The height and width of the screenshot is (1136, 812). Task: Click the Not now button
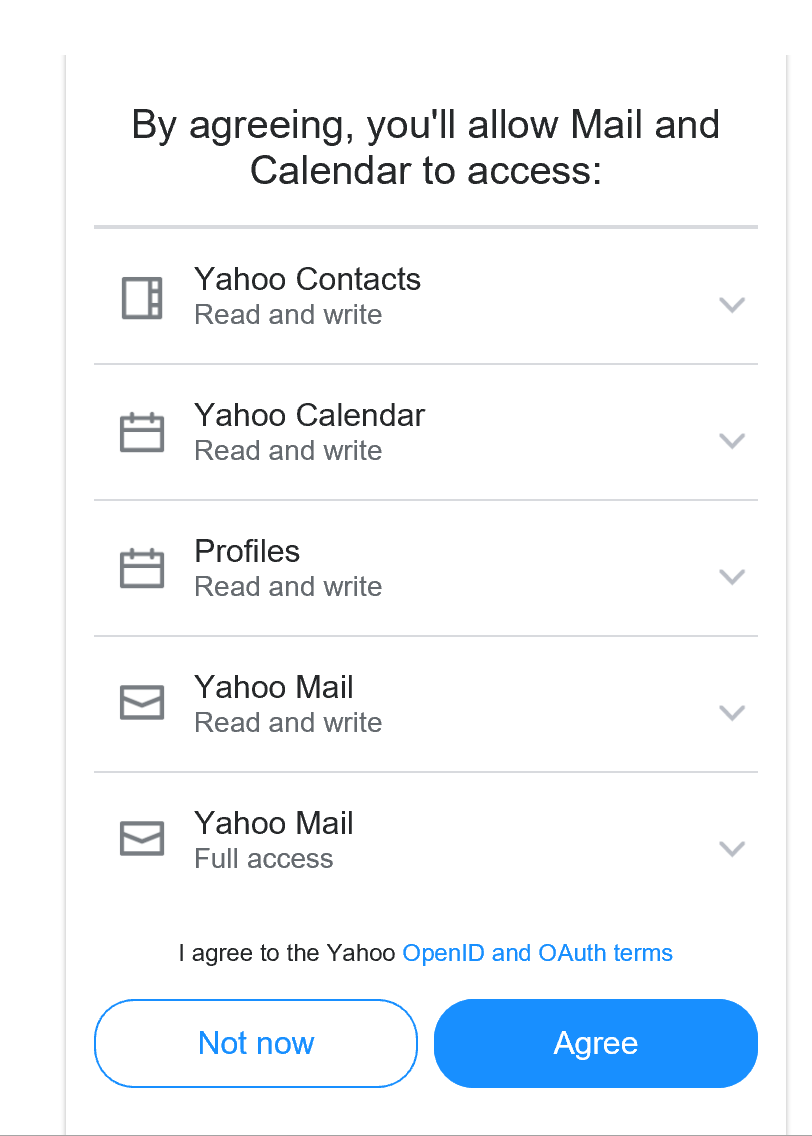[x=256, y=1043]
